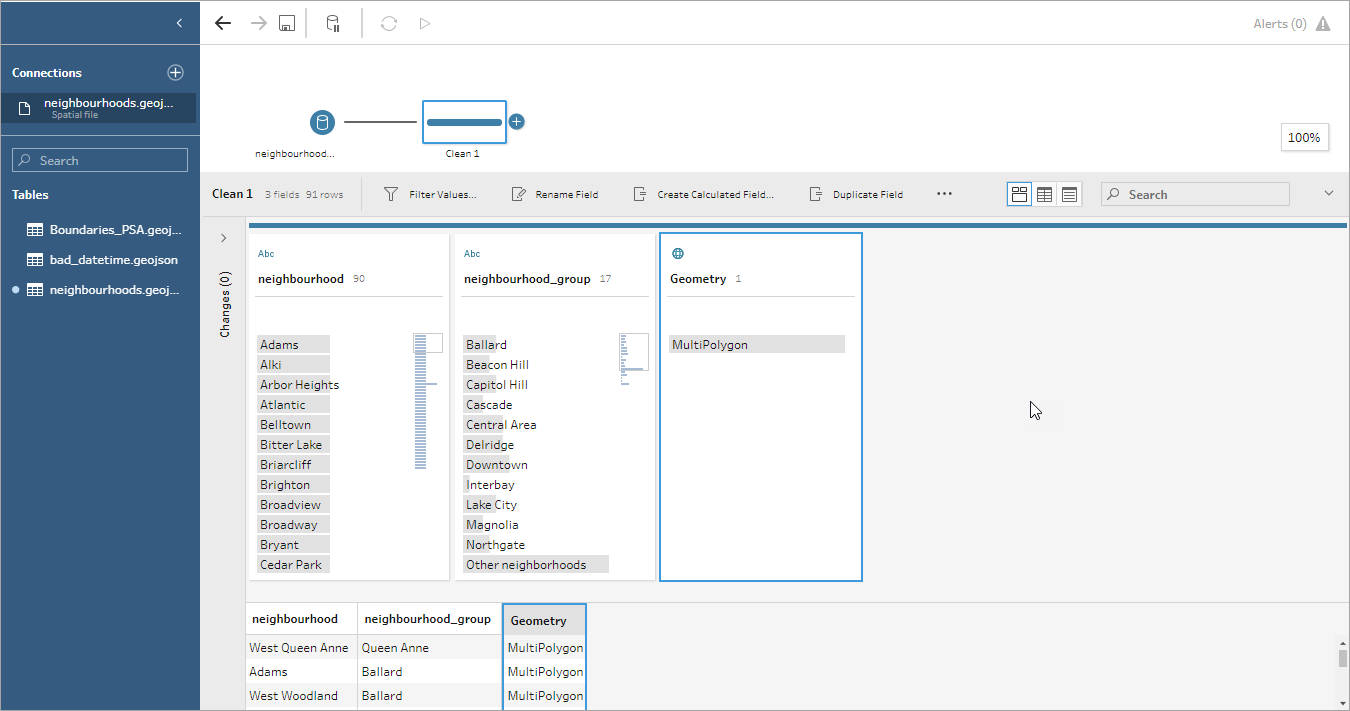This screenshot has height=711, width=1350.
Task: Open more options ellipsis menu
Action: point(944,194)
